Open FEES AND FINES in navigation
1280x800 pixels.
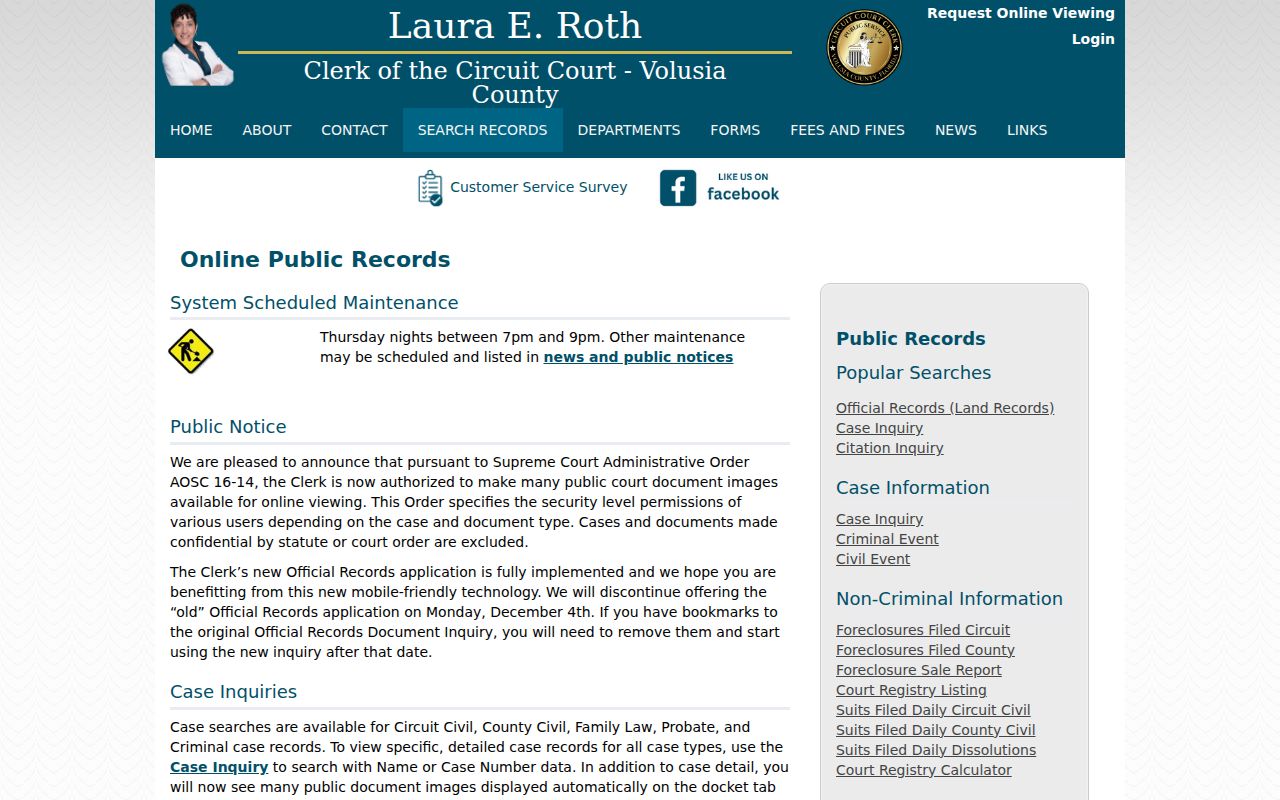coord(848,130)
